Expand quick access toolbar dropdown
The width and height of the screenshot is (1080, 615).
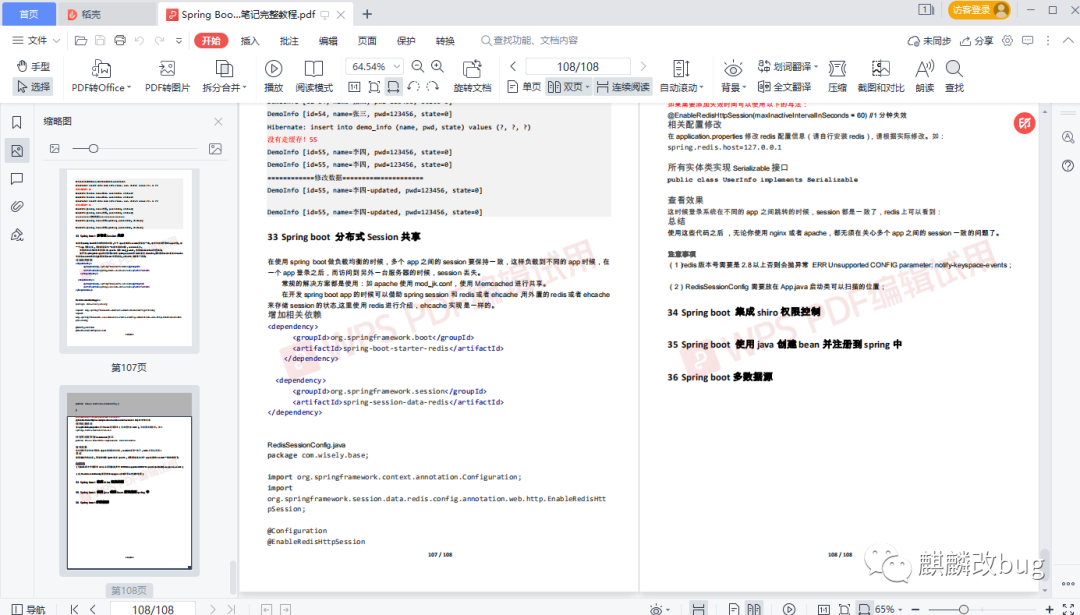click(x=178, y=41)
